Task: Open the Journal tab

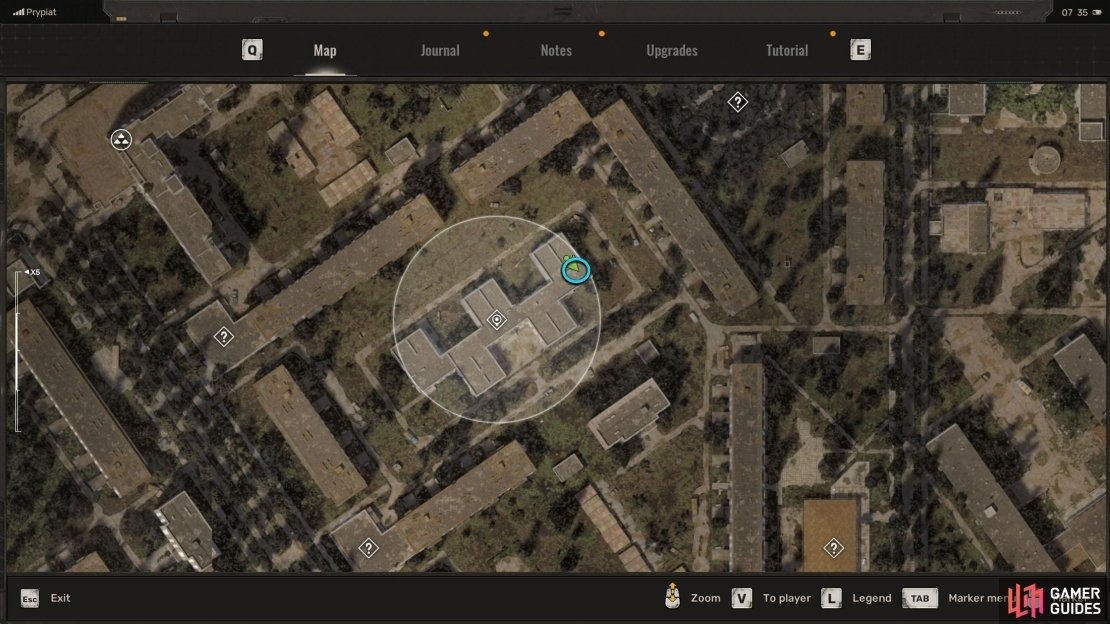Action: 440,50
